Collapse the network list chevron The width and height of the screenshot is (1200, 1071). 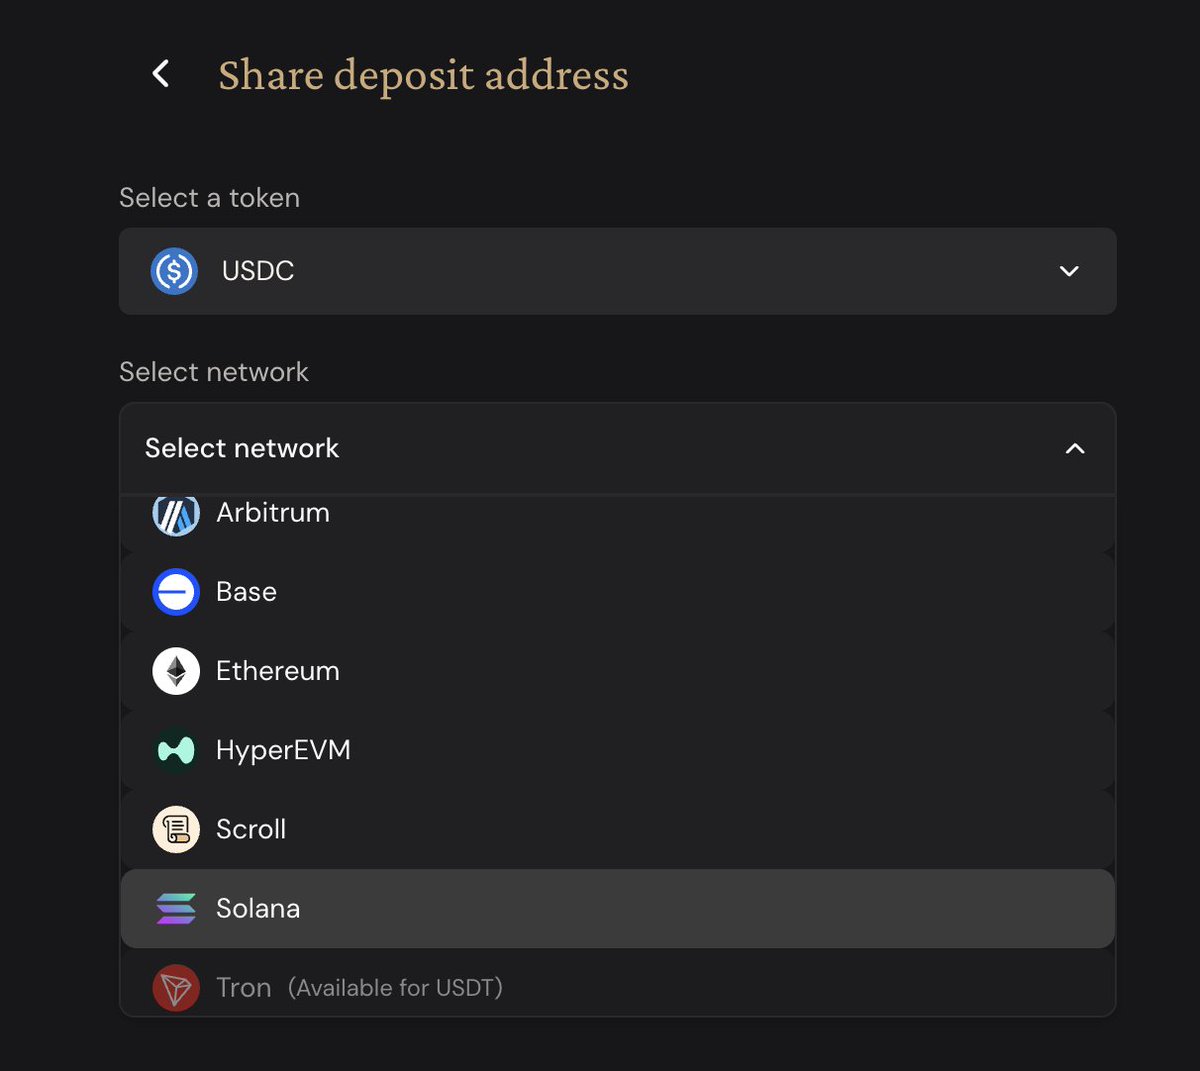point(1075,449)
